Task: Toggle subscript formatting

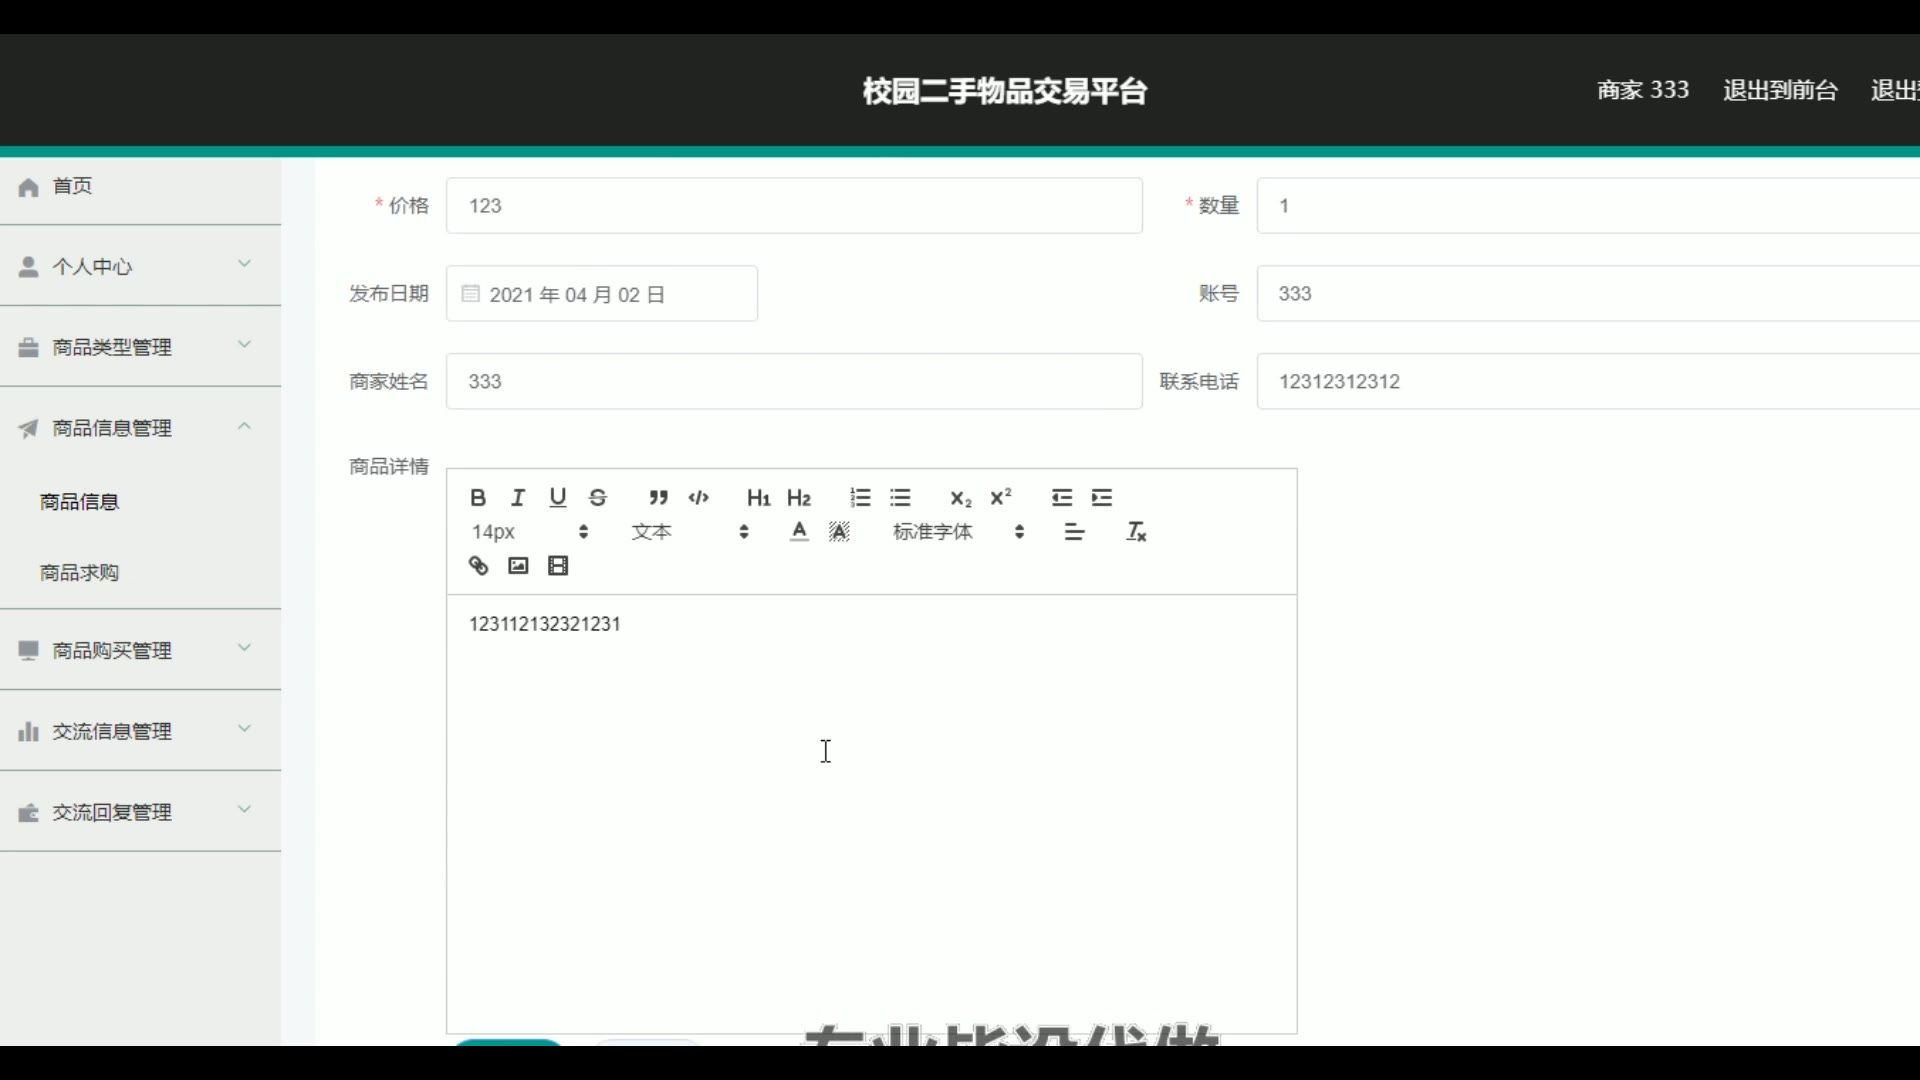Action: (960, 498)
